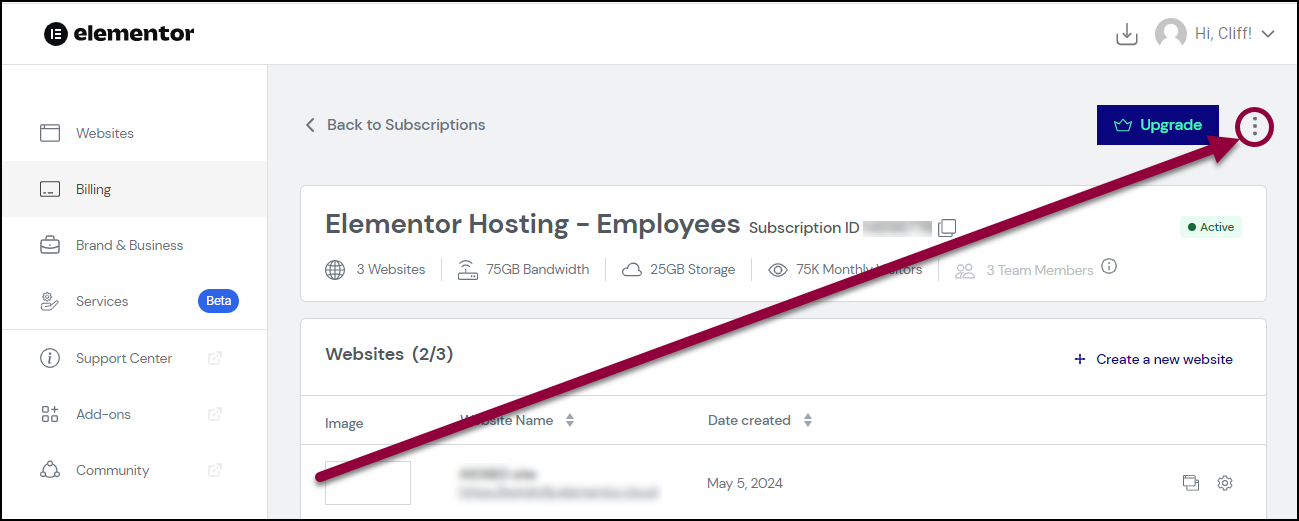Open the three-dot more options menu

1255,126
